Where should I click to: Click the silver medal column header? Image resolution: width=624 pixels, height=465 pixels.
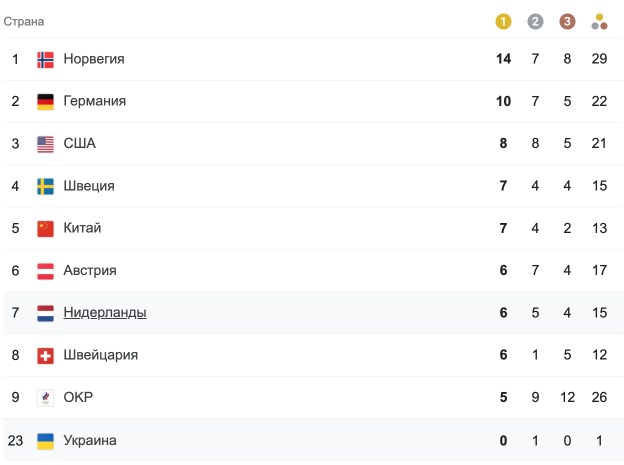coord(535,21)
